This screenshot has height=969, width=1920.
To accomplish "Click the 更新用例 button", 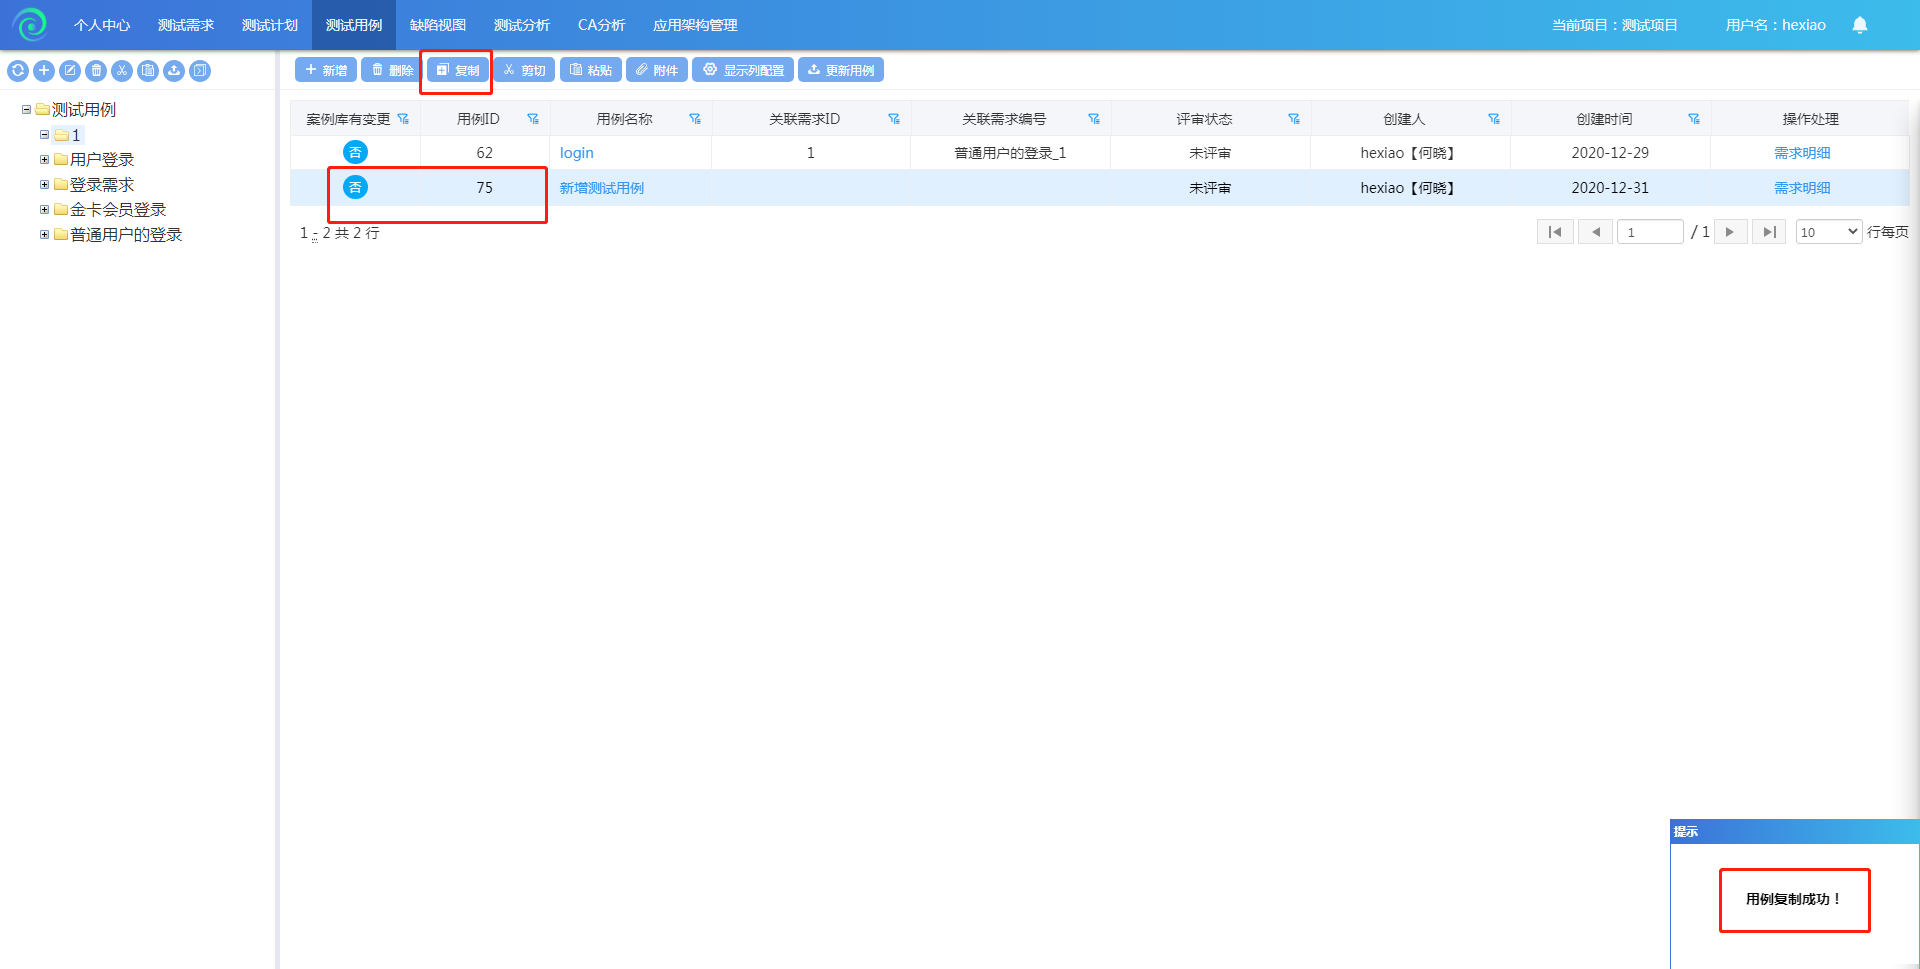I will [x=841, y=70].
